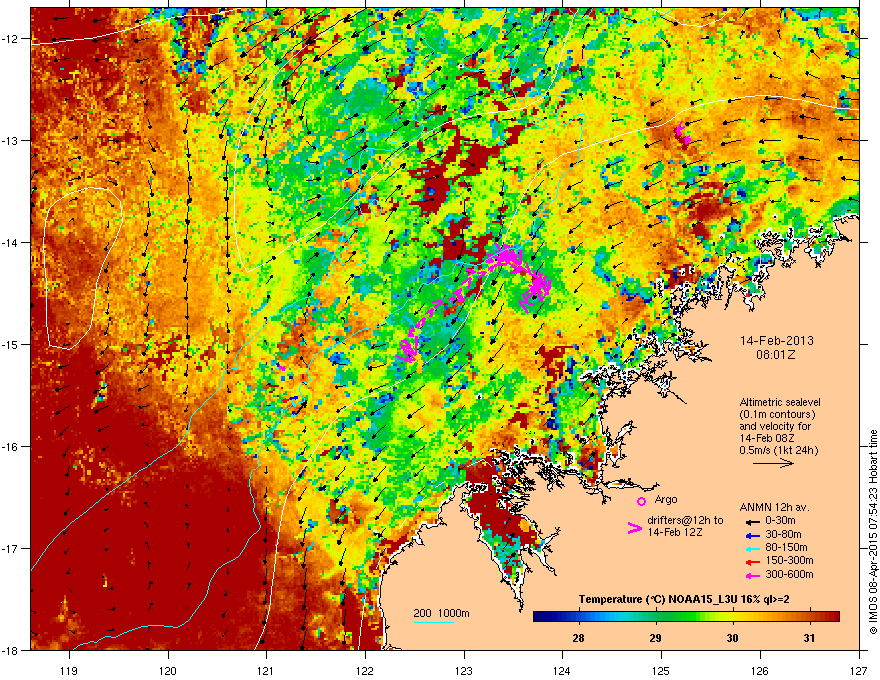Screen dimensions: 880x680
Task: Click the temperature color bar near 28
Action: (x=578, y=617)
